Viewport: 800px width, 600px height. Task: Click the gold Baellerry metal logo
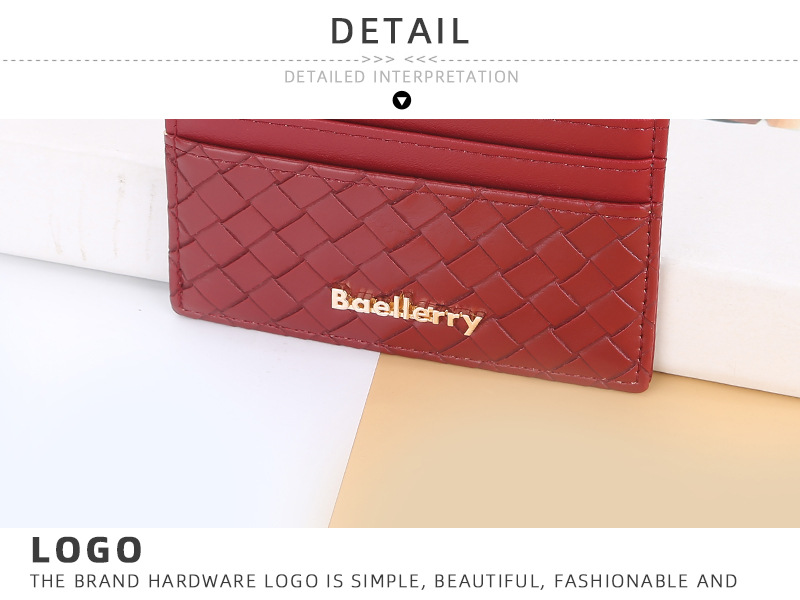[x=406, y=310]
